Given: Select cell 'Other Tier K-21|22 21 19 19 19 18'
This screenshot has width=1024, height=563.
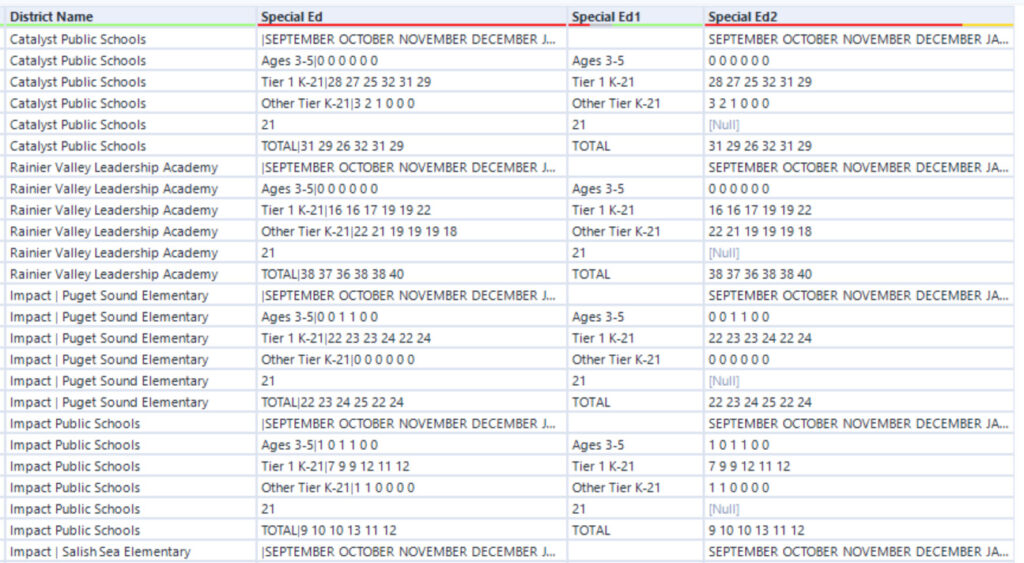Looking at the screenshot, I should tap(411, 231).
